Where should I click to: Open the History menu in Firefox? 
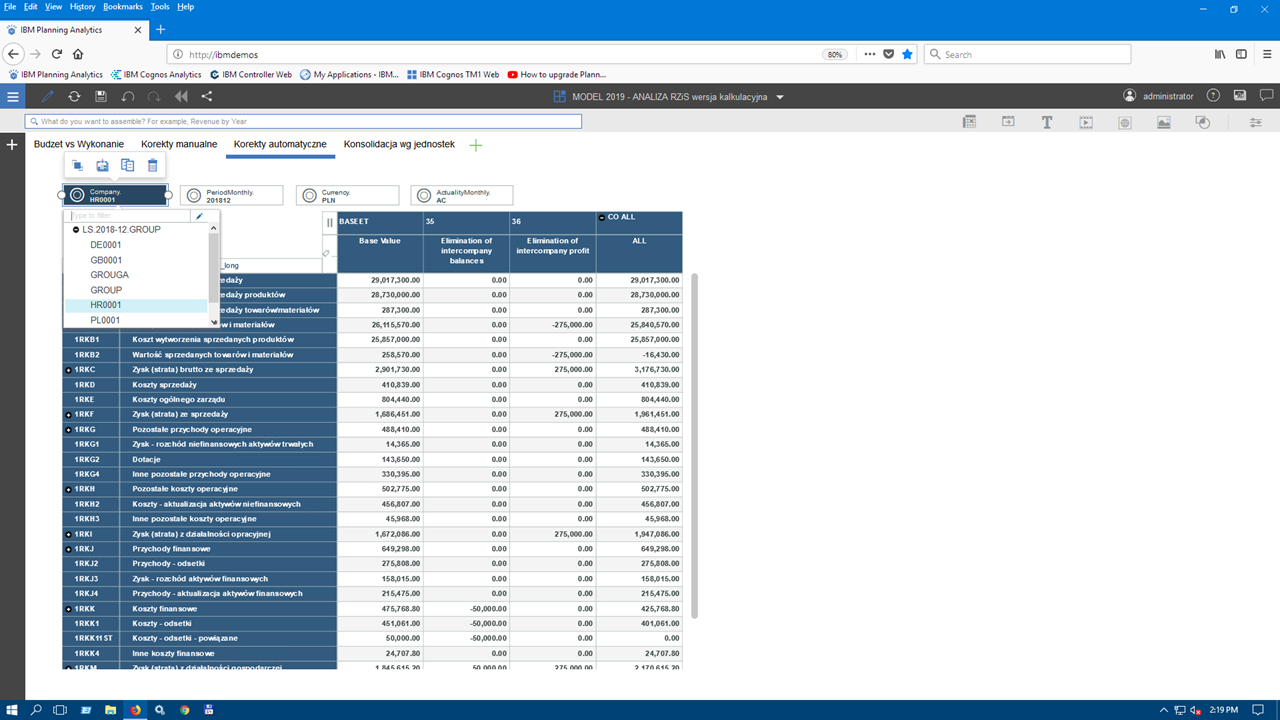pyautogui.click(x=83, y=6)
